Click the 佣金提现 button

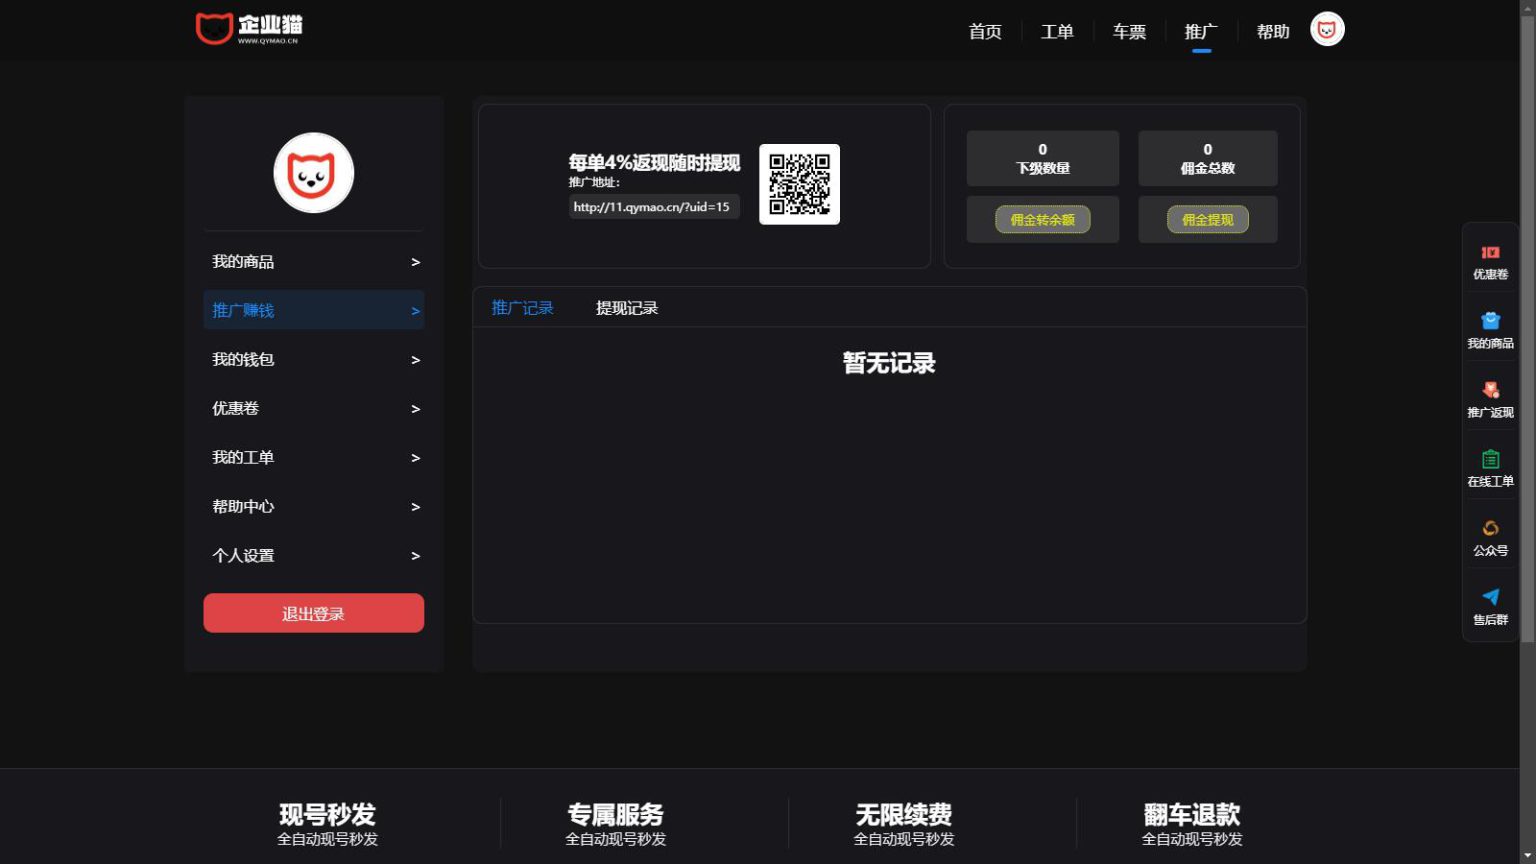coord(1207,219)
